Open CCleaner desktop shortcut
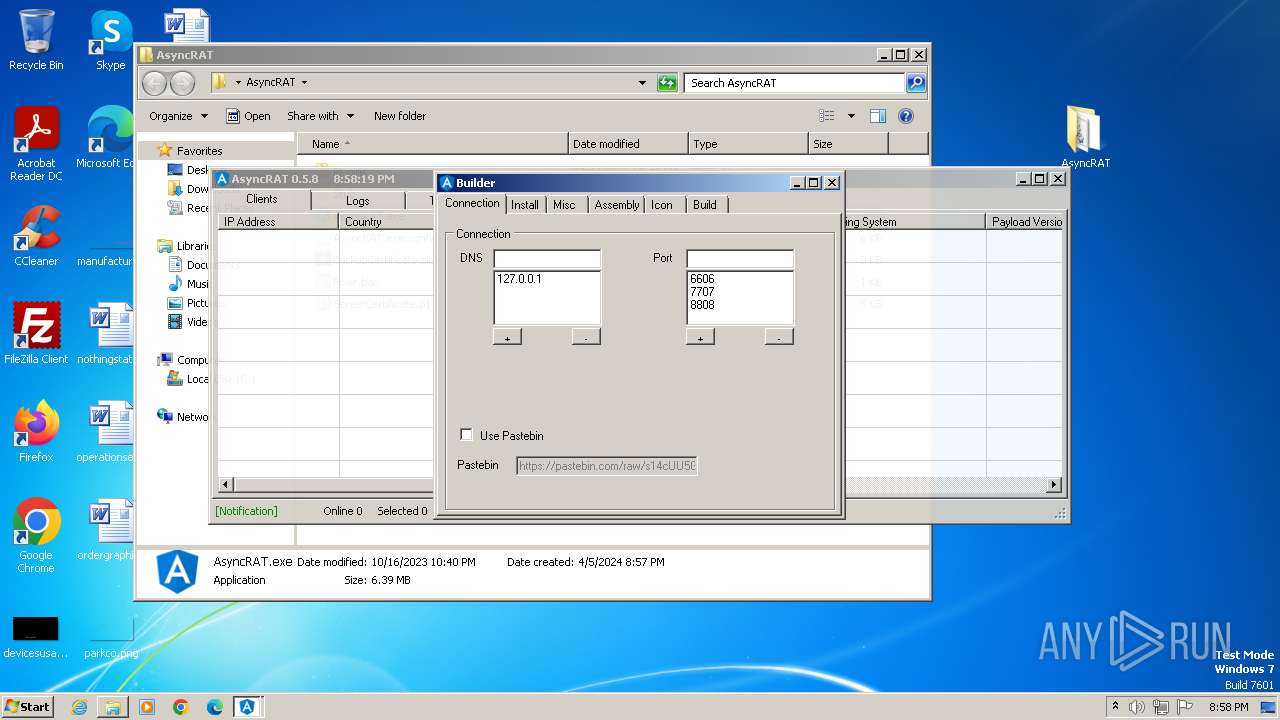 pyautogui.click(x=36, y=236)
